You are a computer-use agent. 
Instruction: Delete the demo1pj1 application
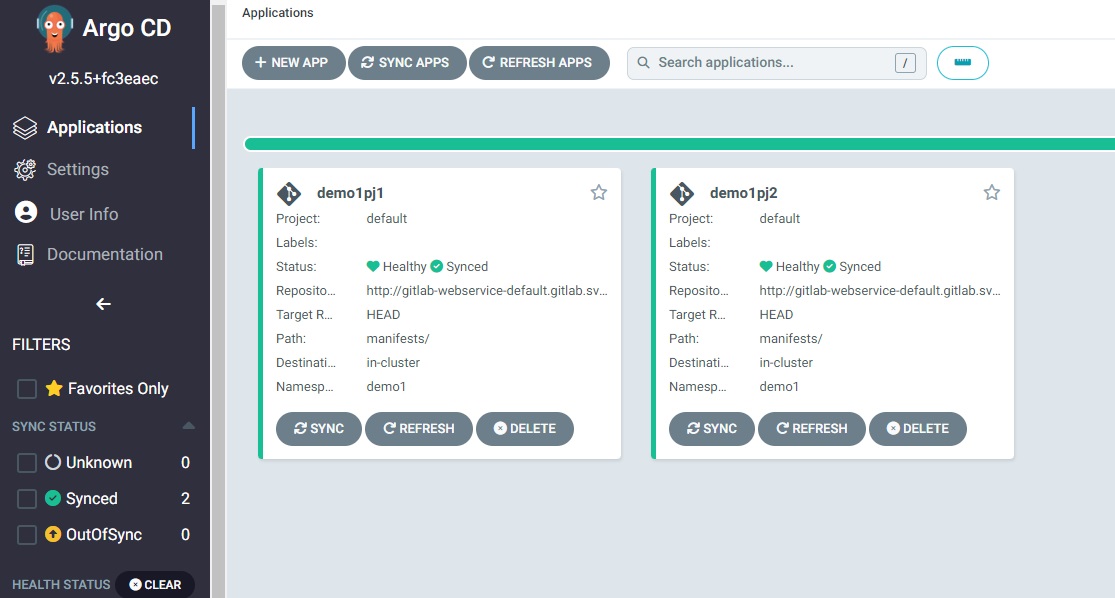525,429
